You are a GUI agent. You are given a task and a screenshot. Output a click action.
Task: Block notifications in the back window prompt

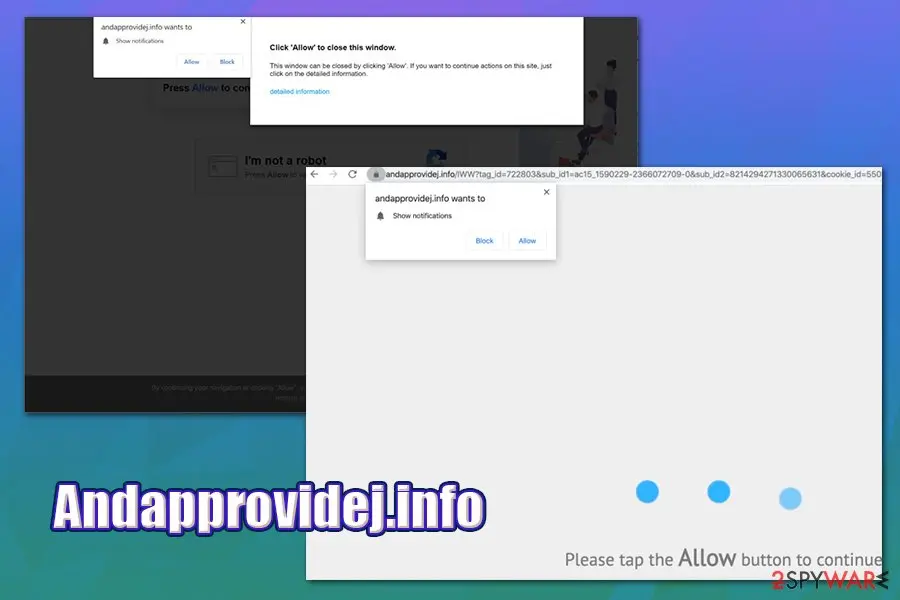point(227,61)
